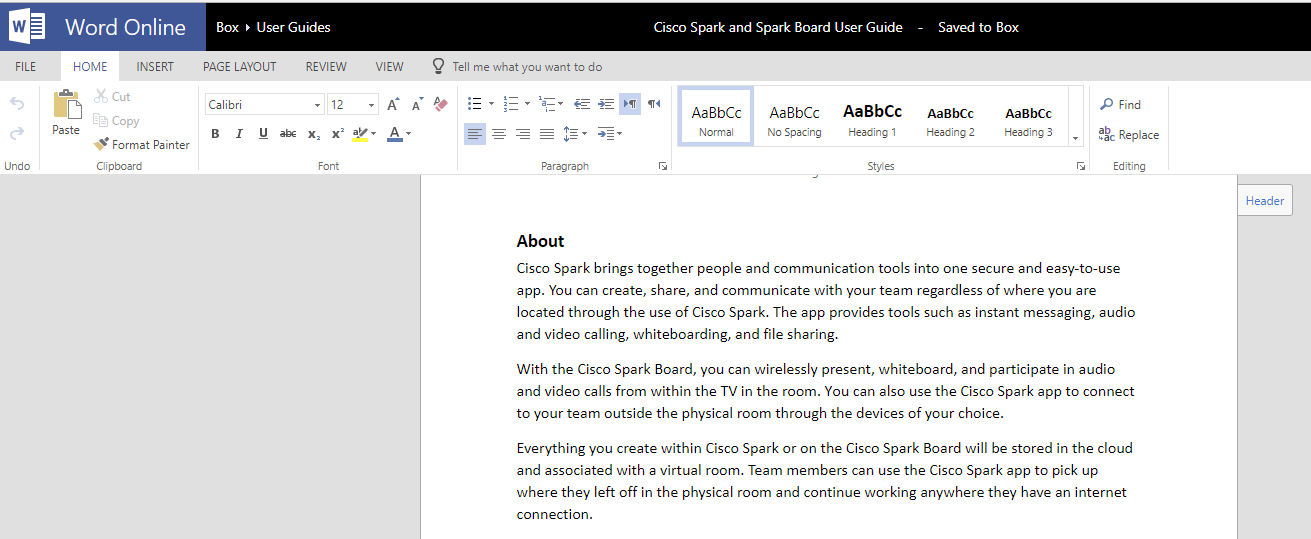1311x539 pixels.
Task: Open Paragraph dialog launcher
Action: pos(663,167)
